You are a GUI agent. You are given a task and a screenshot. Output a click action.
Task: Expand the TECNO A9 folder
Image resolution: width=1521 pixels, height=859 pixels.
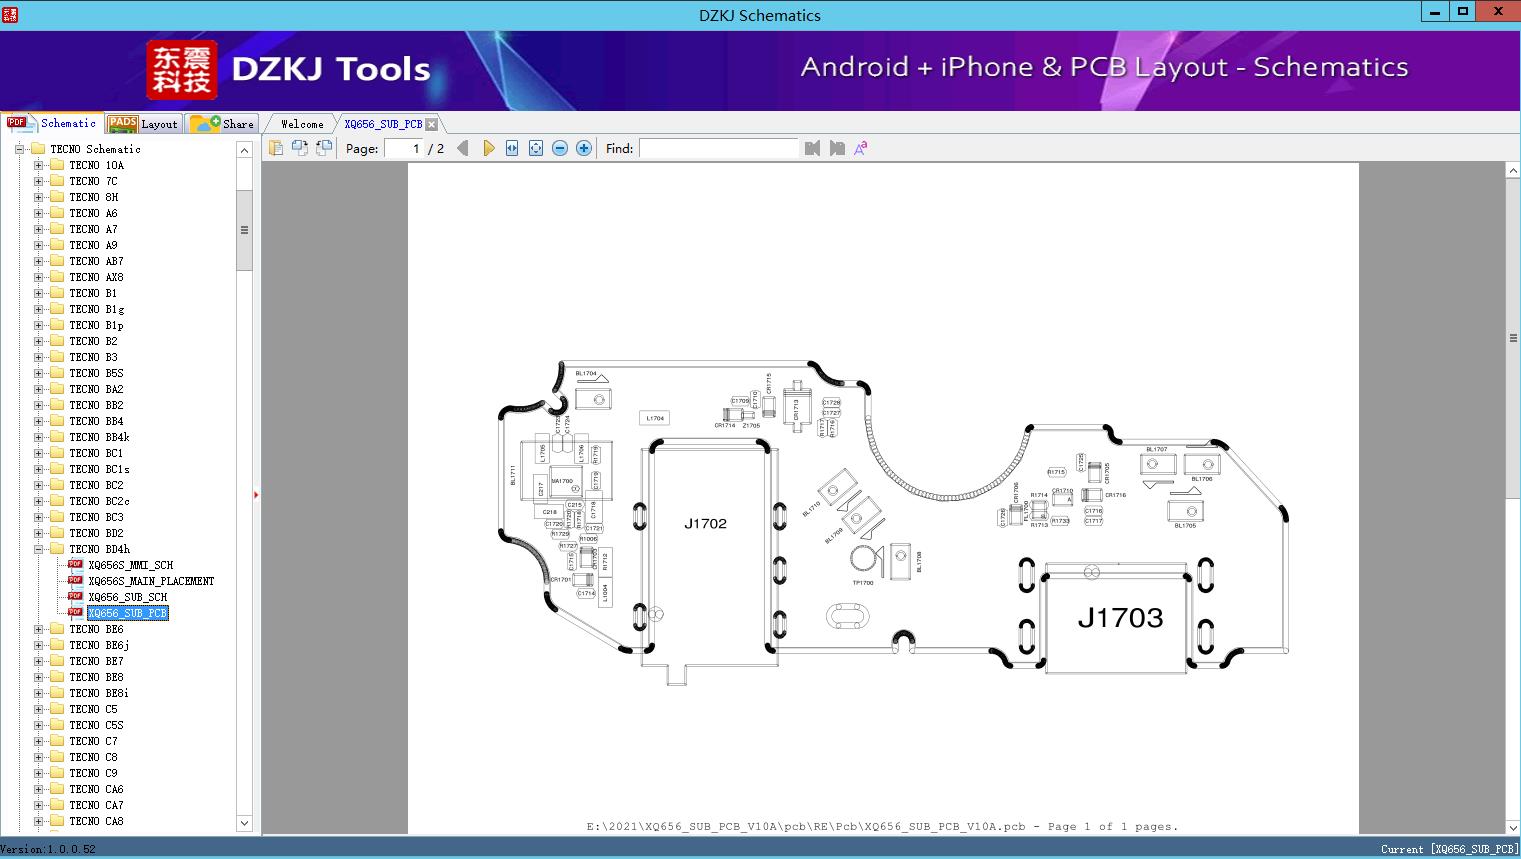pos(38,245)
